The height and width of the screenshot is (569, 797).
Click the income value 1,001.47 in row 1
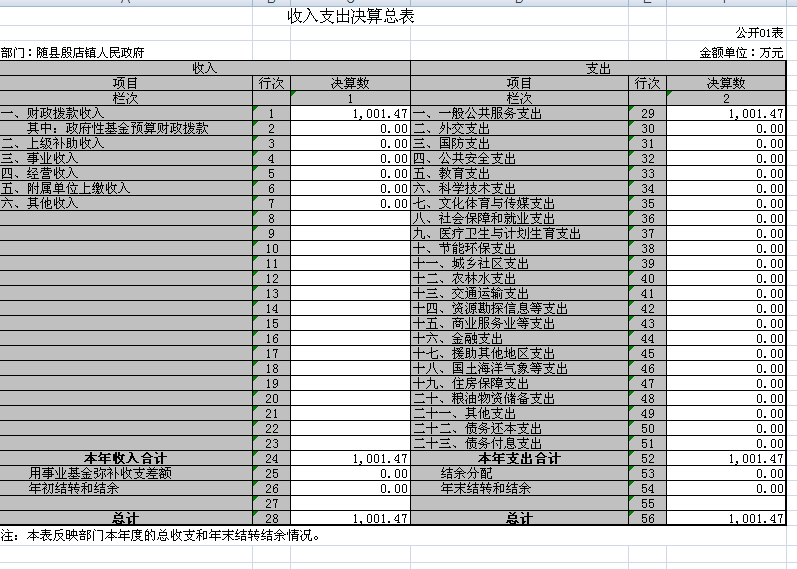tap(350, 113)
